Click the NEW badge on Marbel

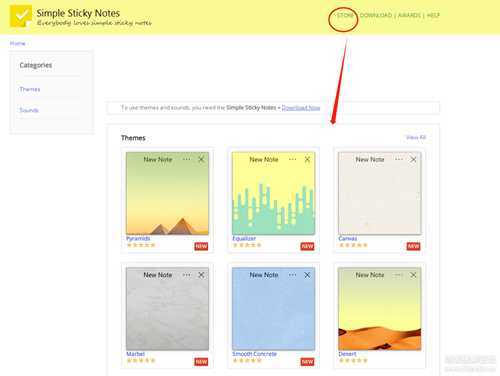point(201,362)
